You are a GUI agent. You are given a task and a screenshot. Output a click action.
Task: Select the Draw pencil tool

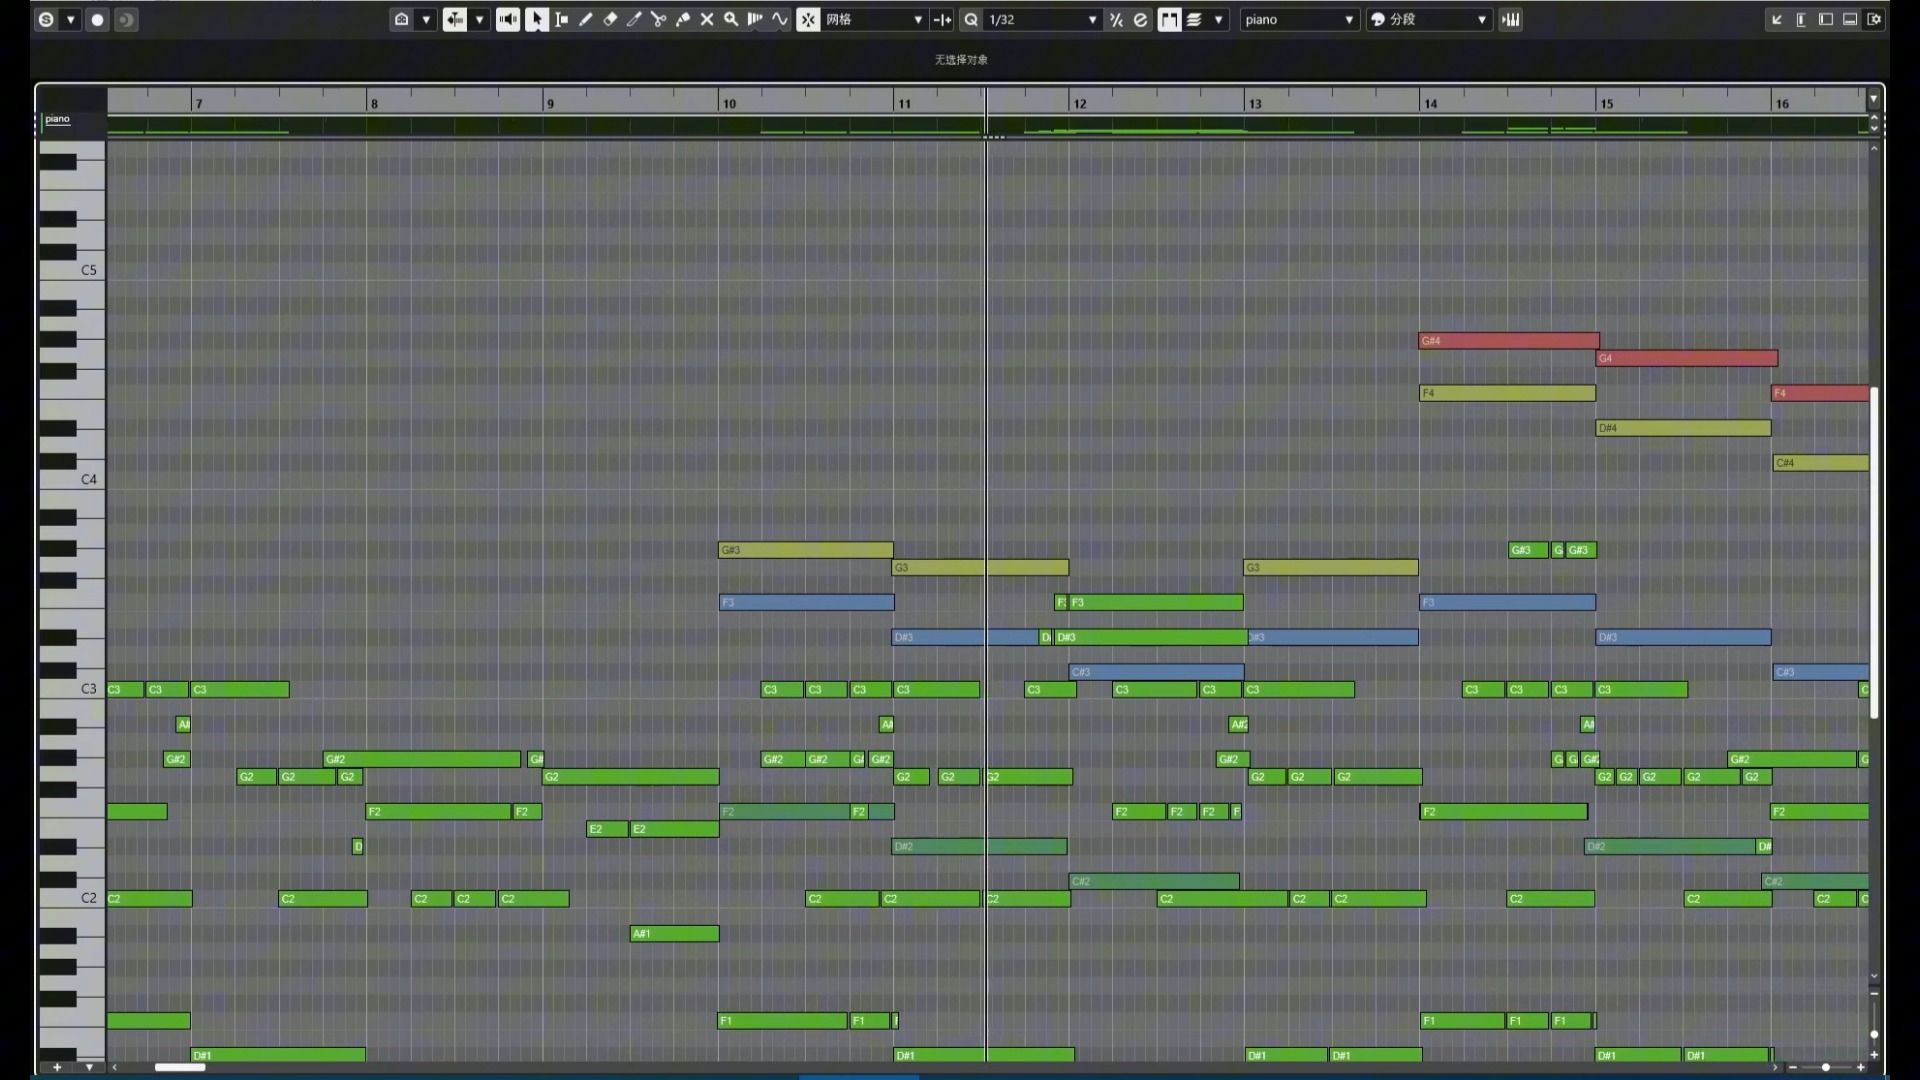tap(586, 19)
